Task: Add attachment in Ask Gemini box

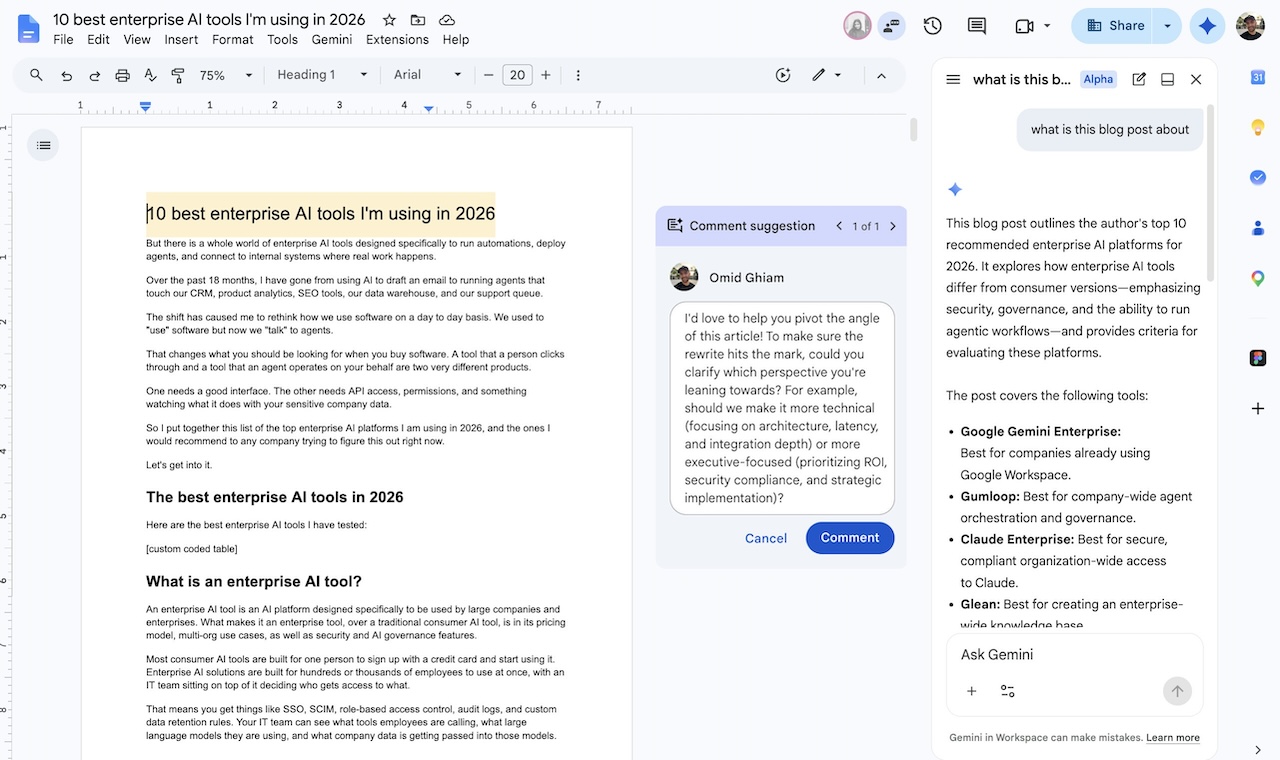Action: pyautogui.click(x=971, y=691)
